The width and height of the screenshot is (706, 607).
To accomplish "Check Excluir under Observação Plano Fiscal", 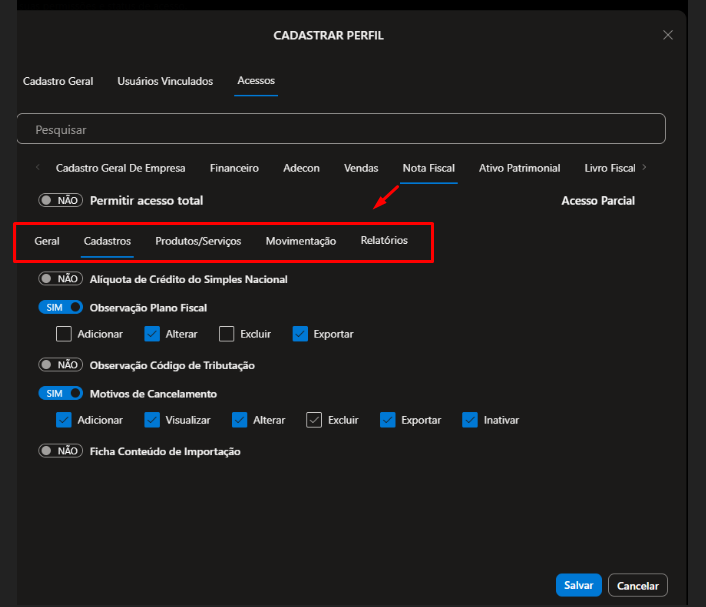I will (227, 334).
